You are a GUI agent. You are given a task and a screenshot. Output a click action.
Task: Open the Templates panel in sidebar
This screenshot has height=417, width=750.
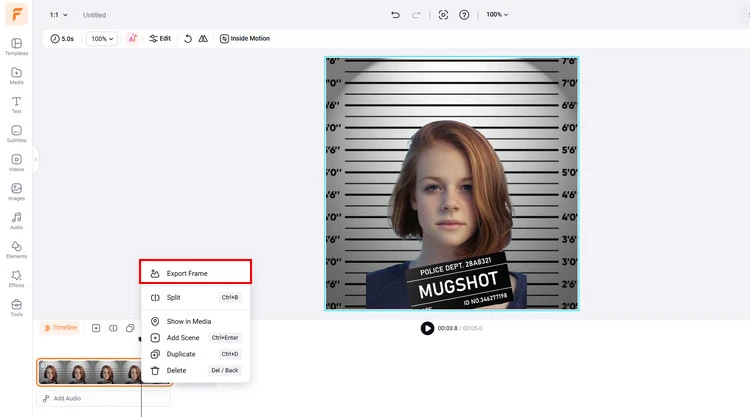[x=16, y=46]
